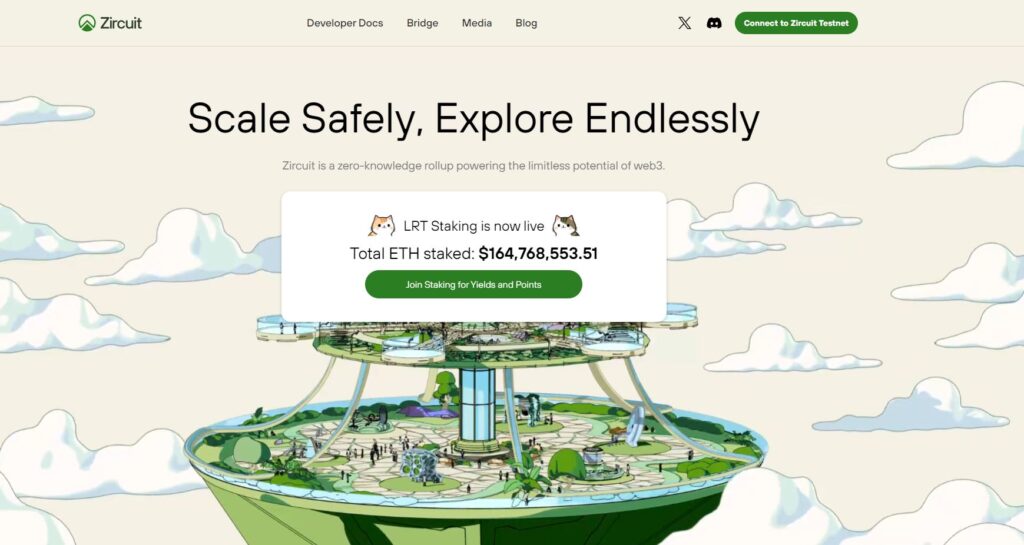Click Join Staking for Yields and Points
The height and width of the screenshot is (545, 1024).
pos(473,285)
